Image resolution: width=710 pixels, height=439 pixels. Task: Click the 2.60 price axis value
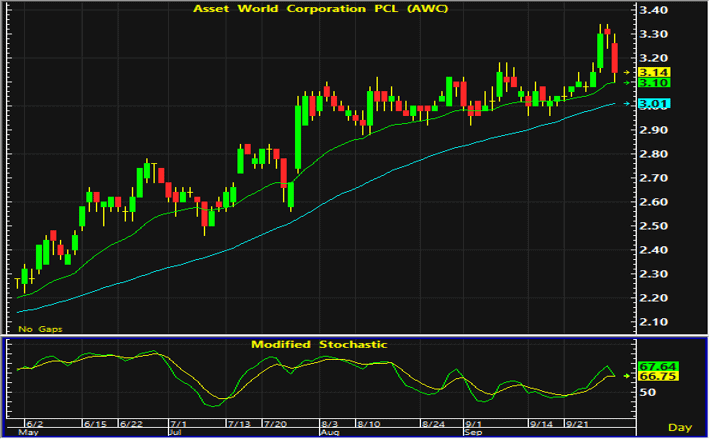[653, 202]
